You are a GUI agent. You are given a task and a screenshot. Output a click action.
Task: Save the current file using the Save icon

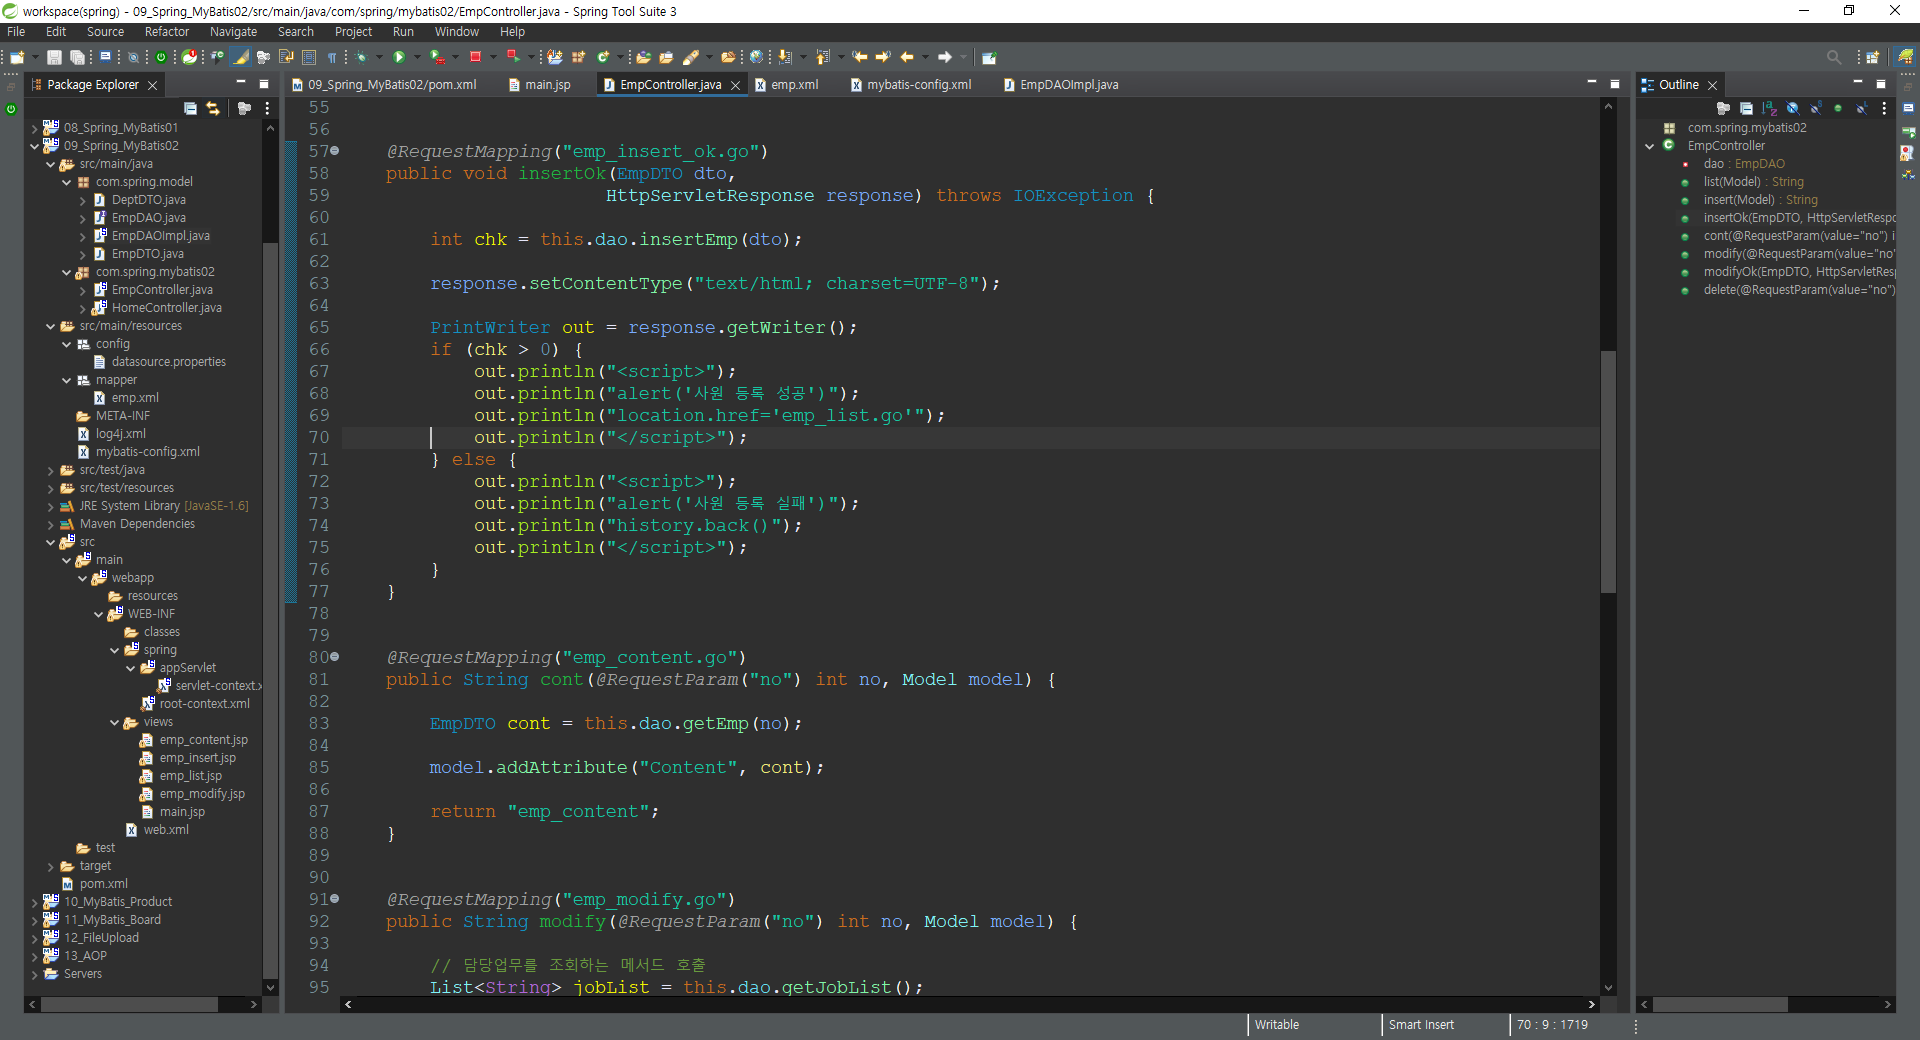point(54,57)
